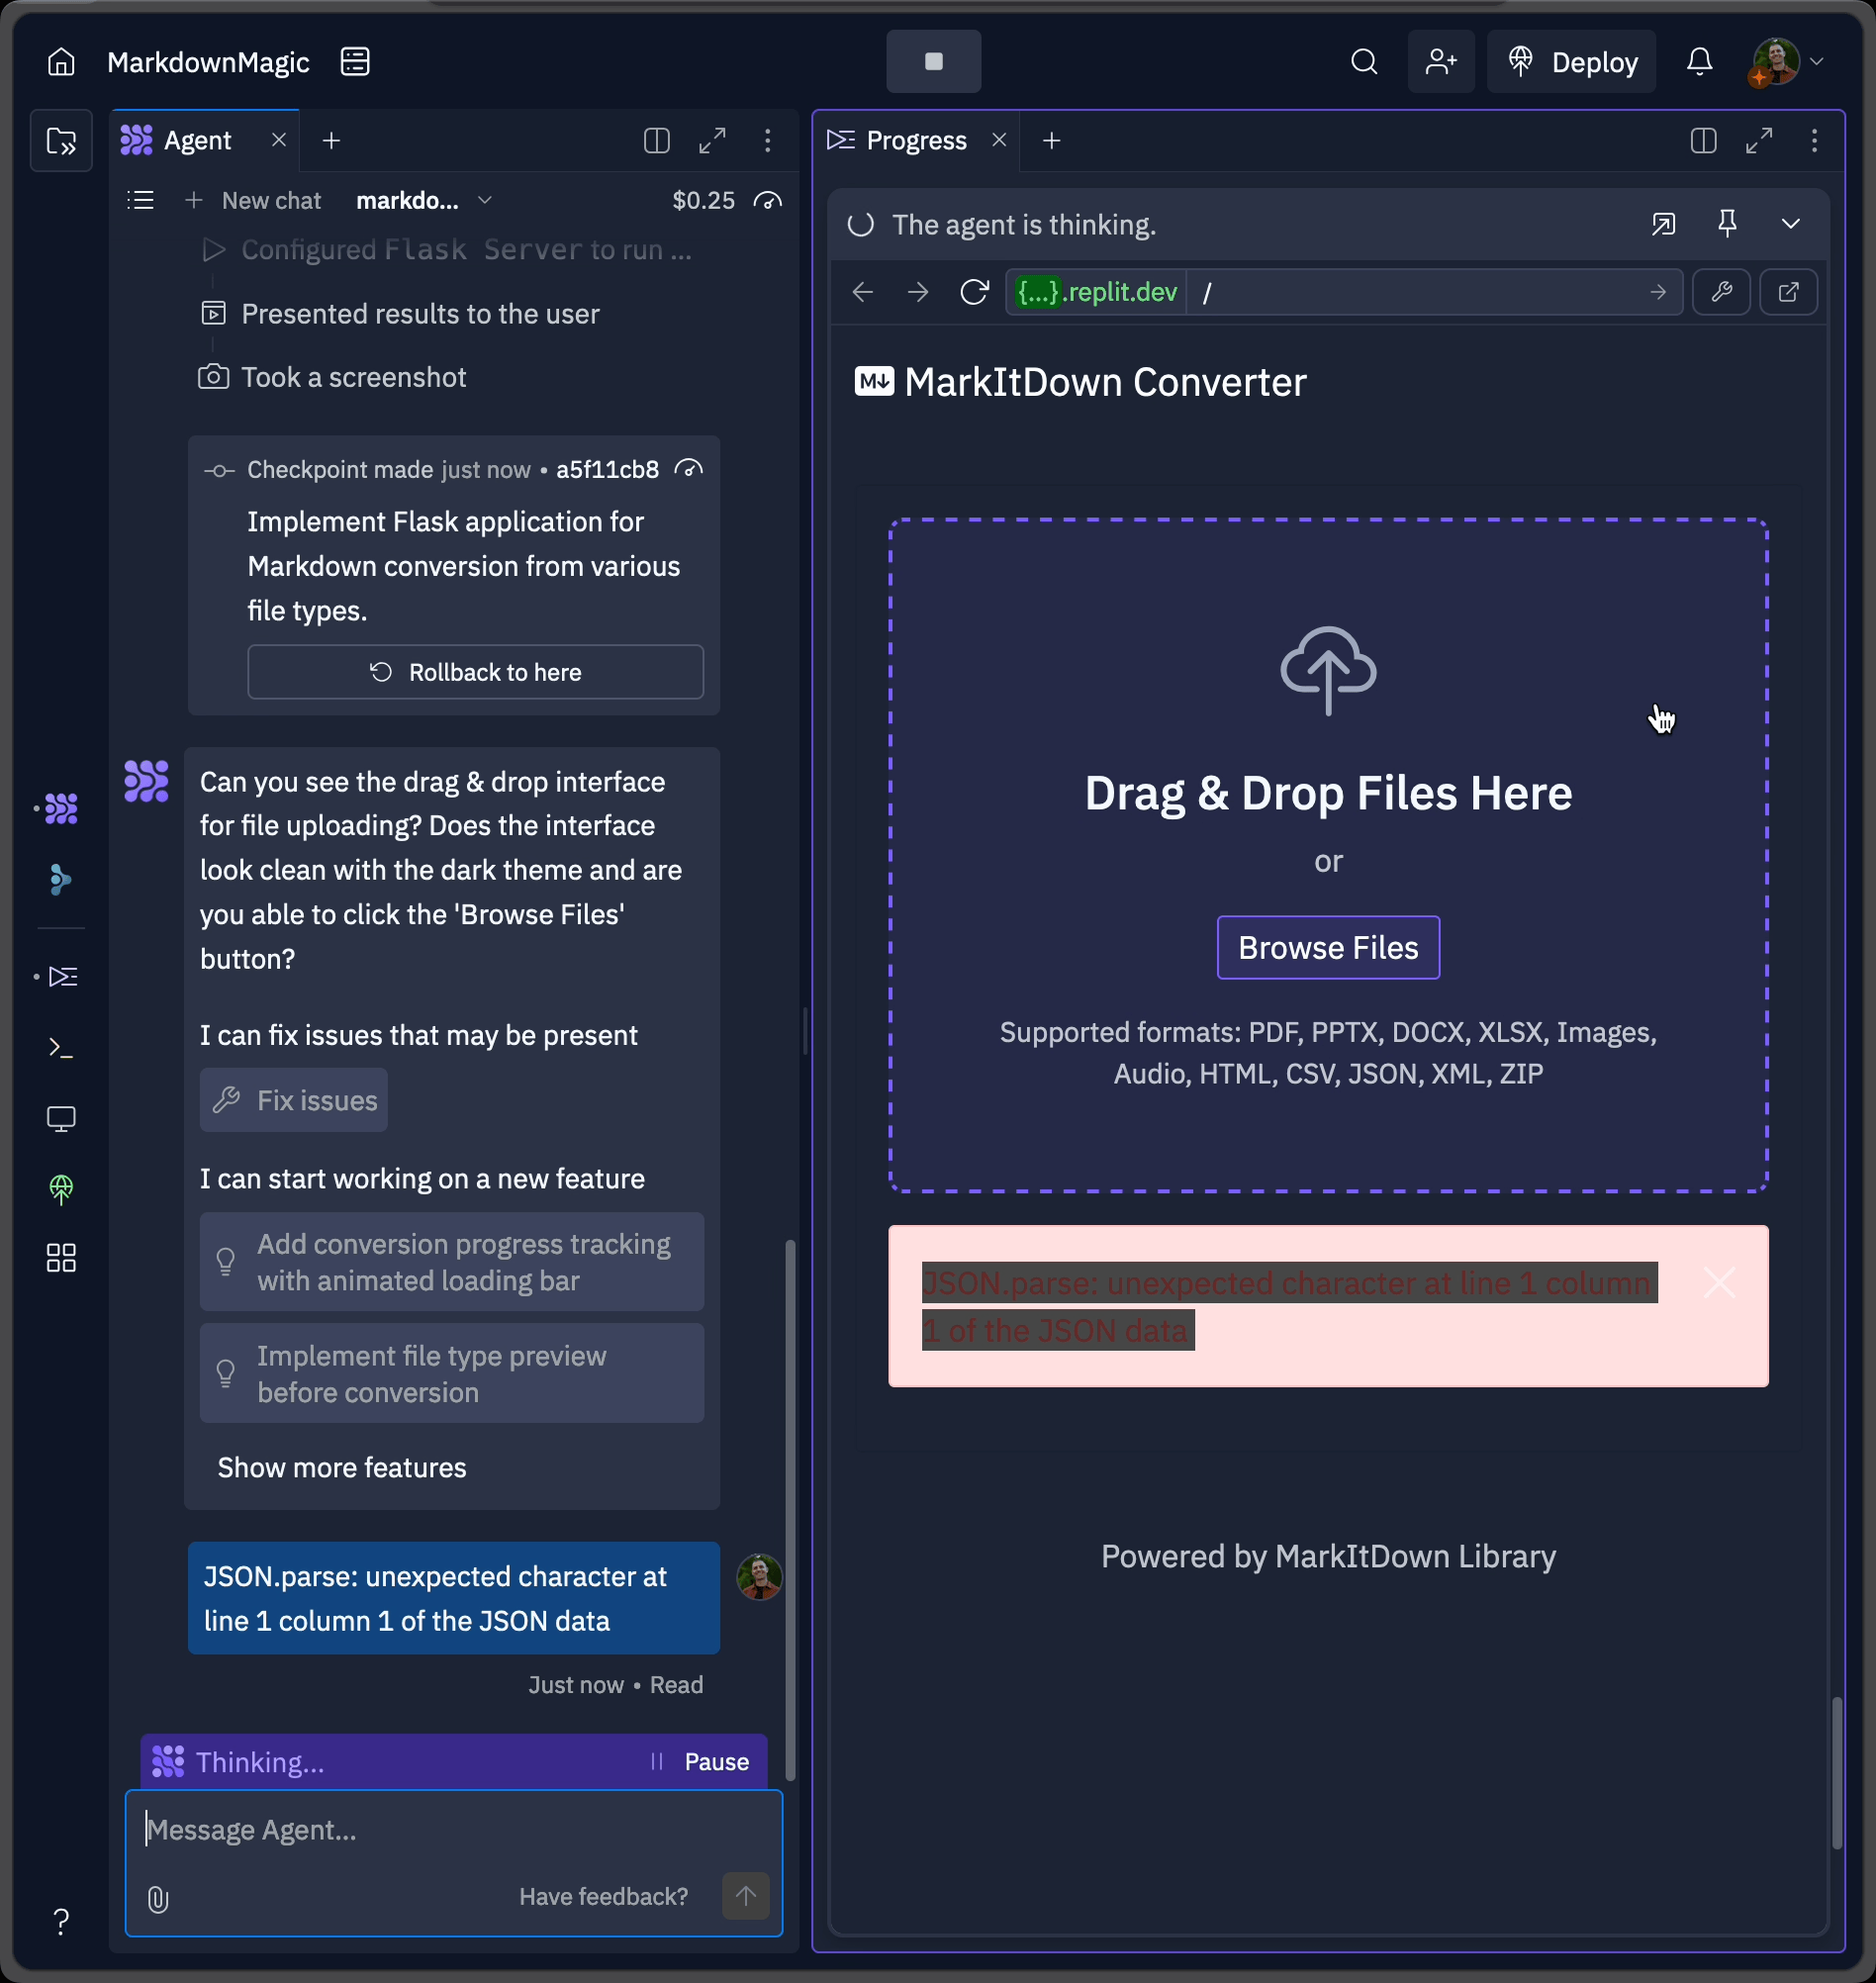Select Implement file type preview suggestion
Image resolution: width=1876 pixels, height=1983 pixels.
pos(452,1374)
